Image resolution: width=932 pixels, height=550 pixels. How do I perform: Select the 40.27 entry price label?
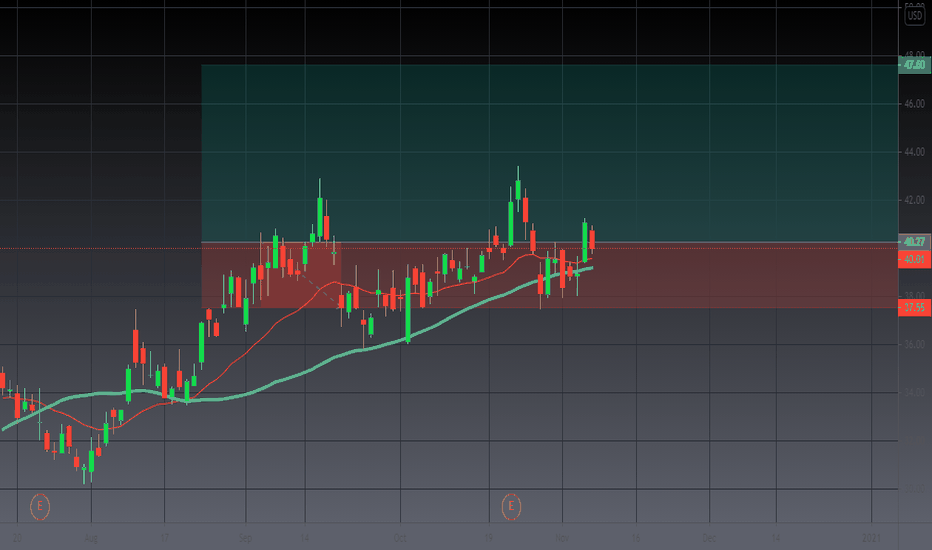click(x=914, y=241)
